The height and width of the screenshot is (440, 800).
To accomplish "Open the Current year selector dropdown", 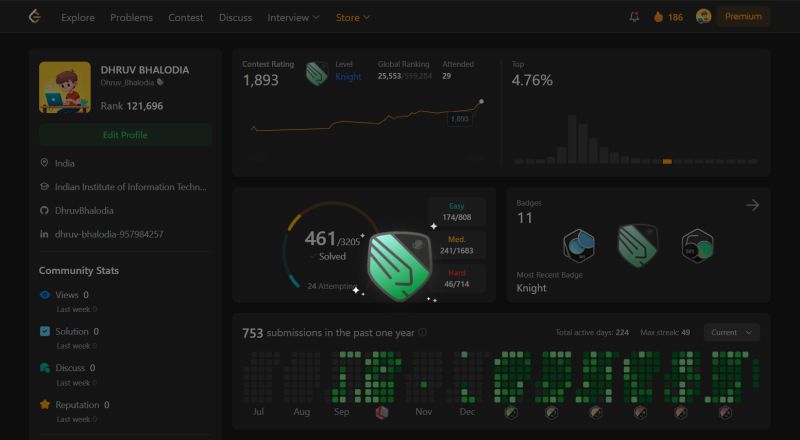I will pyautogui.click(x=732, y=332).
